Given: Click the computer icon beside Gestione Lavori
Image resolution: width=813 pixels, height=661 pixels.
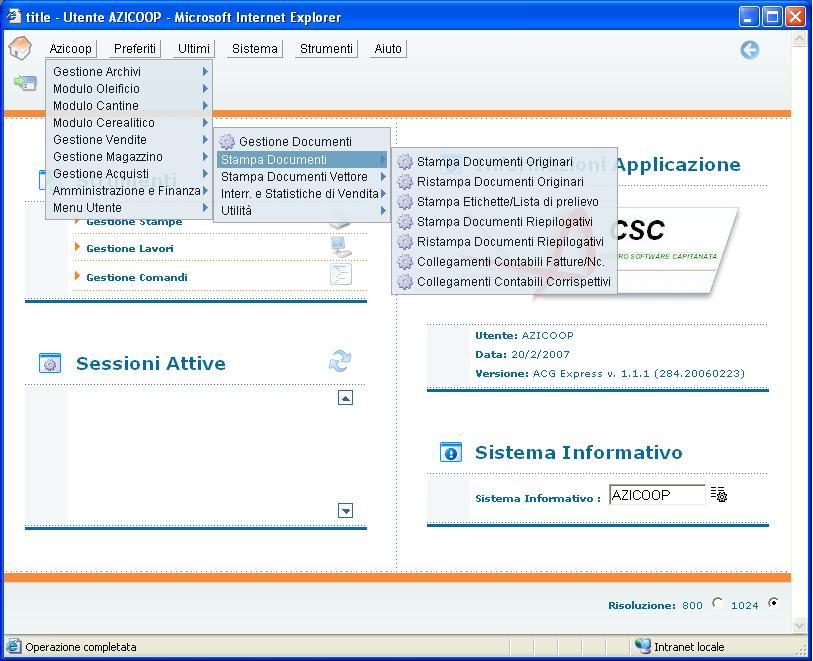Looking at the screenshot, I should [x=341, y=247].
